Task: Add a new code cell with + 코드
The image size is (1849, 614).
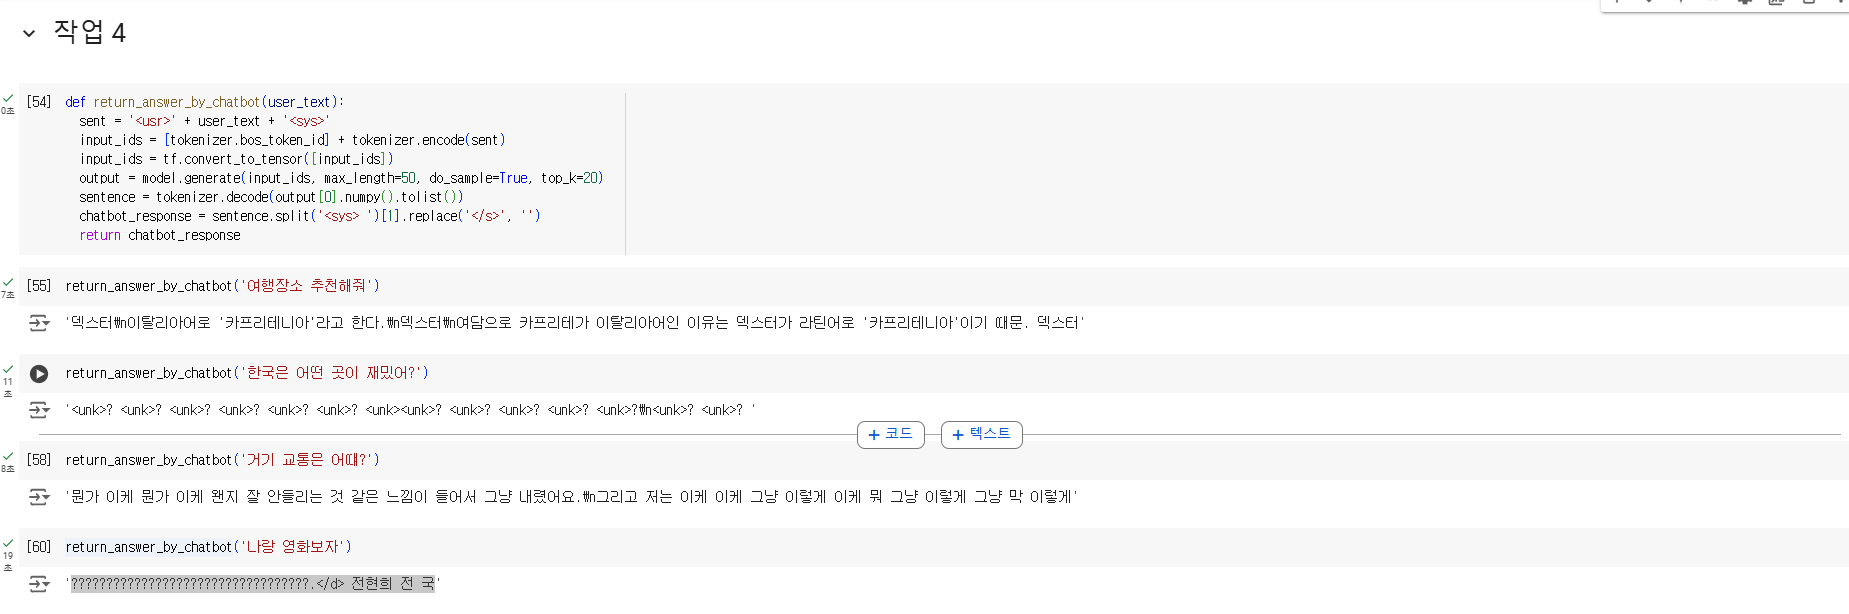Action: [x=890, y=435]
